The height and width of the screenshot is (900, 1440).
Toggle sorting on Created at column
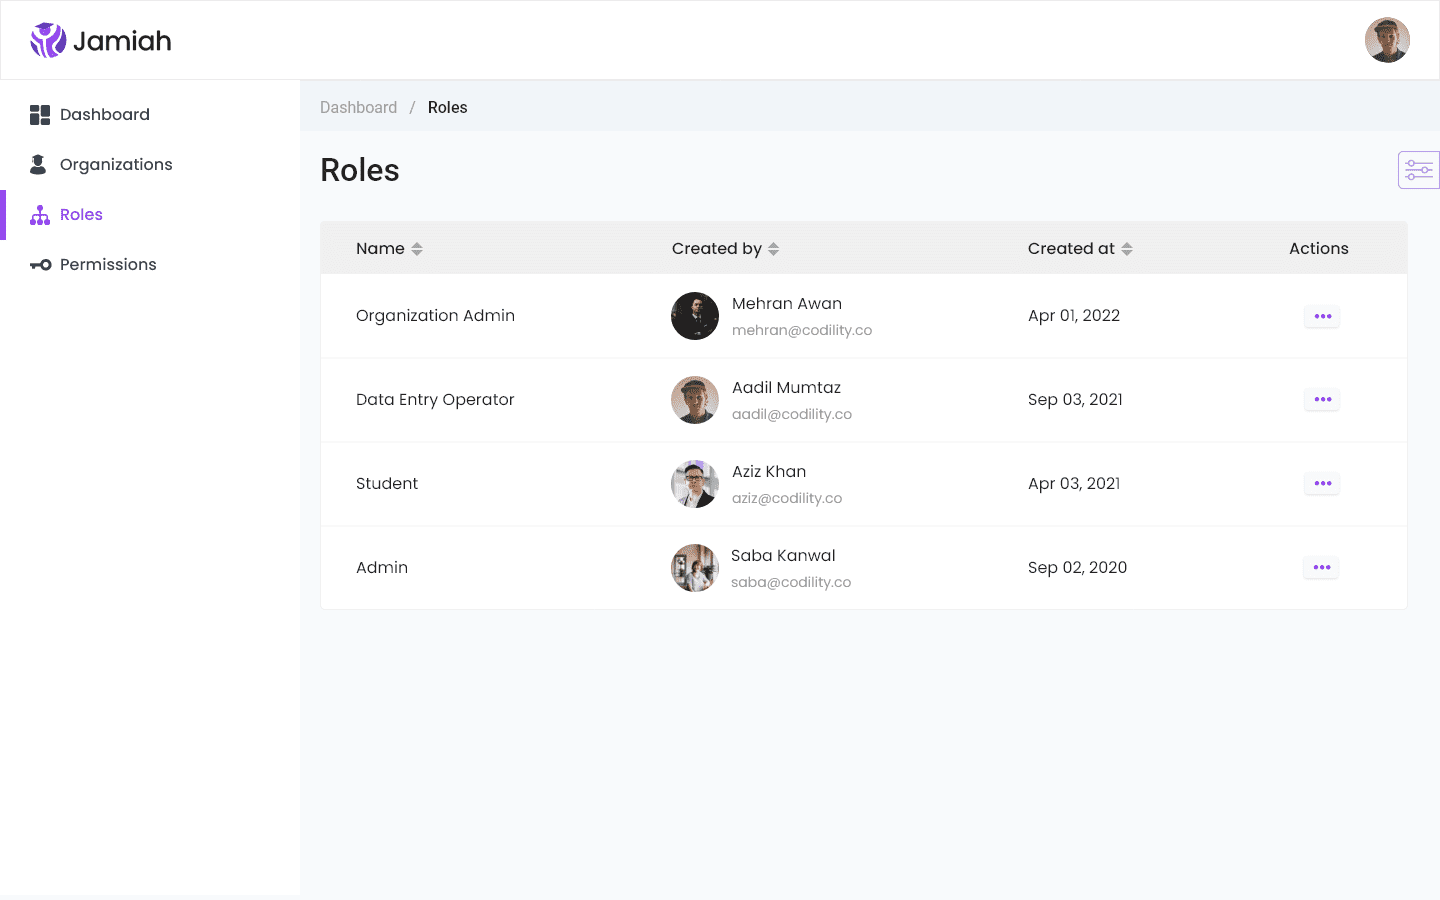(1127, 249)
